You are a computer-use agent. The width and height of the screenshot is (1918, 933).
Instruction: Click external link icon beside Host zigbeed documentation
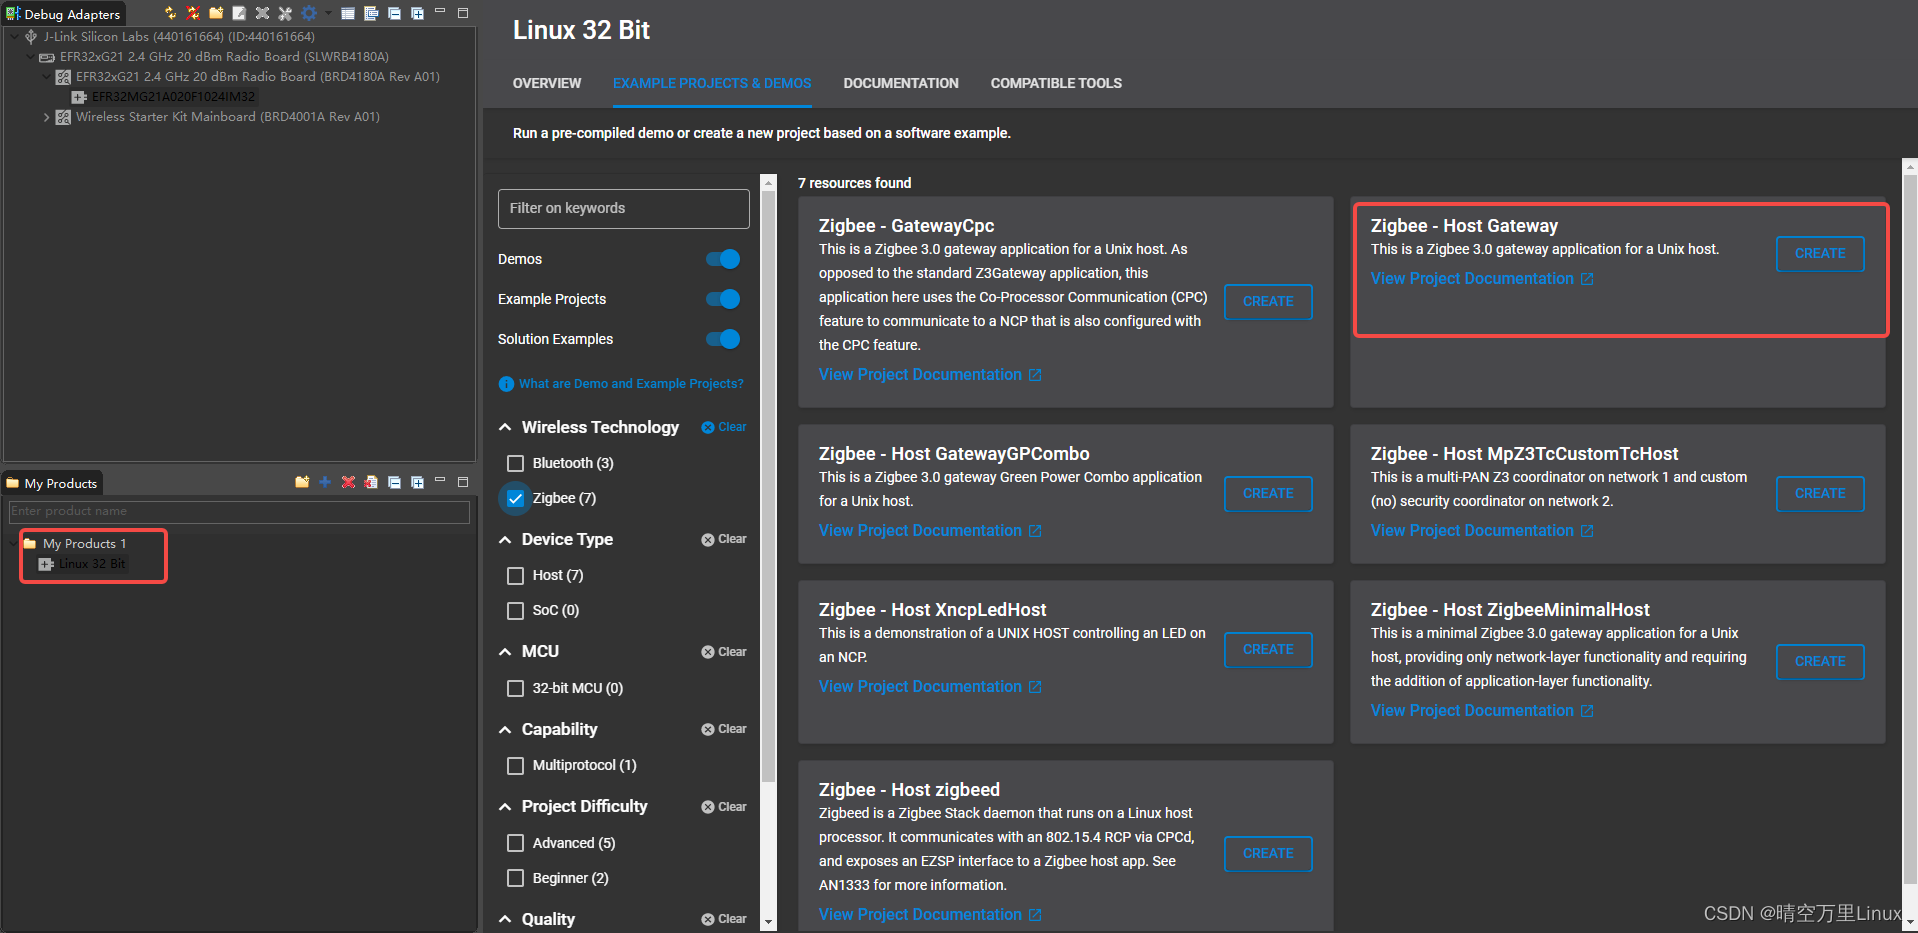pyautogui.click(x=1035, y=915)
